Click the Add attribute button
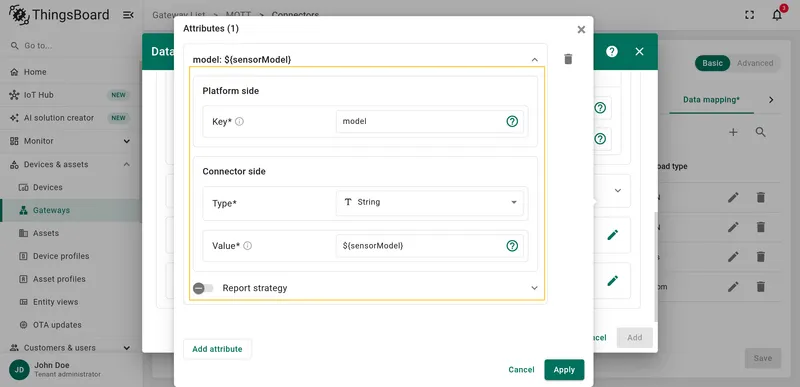 [x=217, y=349]
